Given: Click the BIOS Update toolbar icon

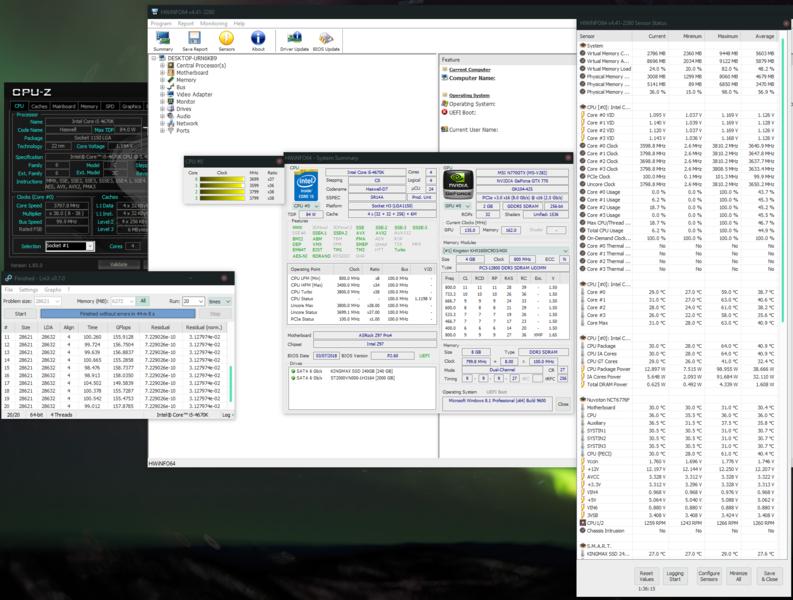Looking at the screenshot, I should tap(326, 41).
